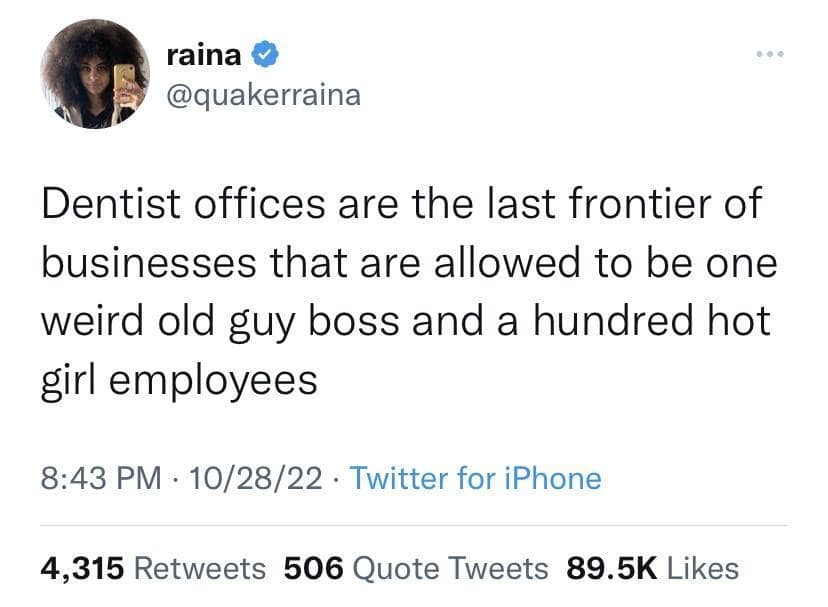
Task: Click the 8:43 PM timestamp
Action: coord(101,478)
